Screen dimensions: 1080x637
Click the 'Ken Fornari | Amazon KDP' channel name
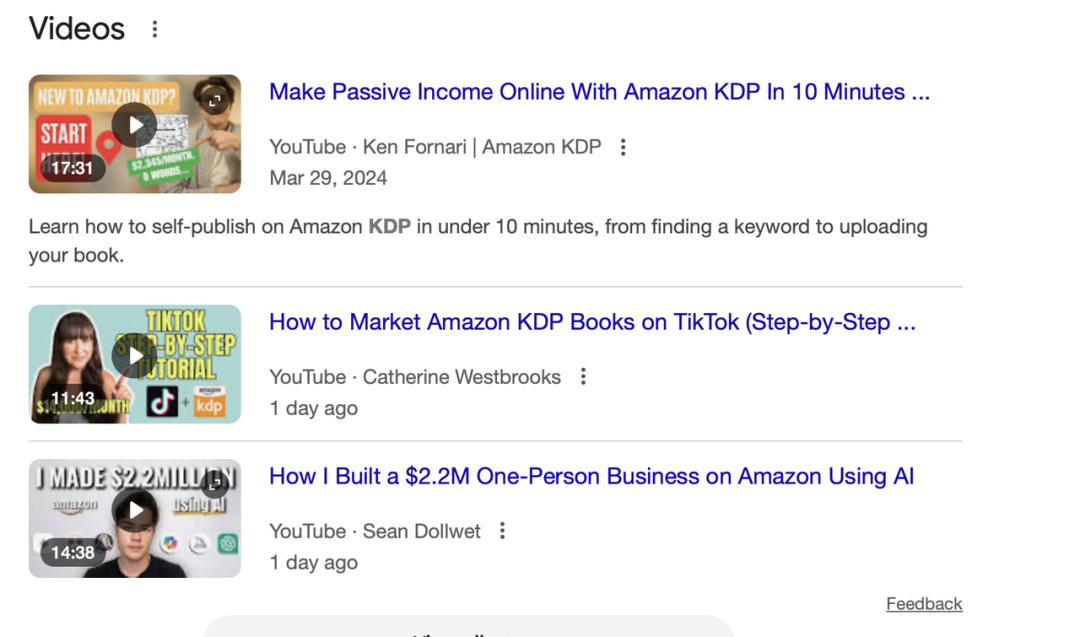[482, 147]
